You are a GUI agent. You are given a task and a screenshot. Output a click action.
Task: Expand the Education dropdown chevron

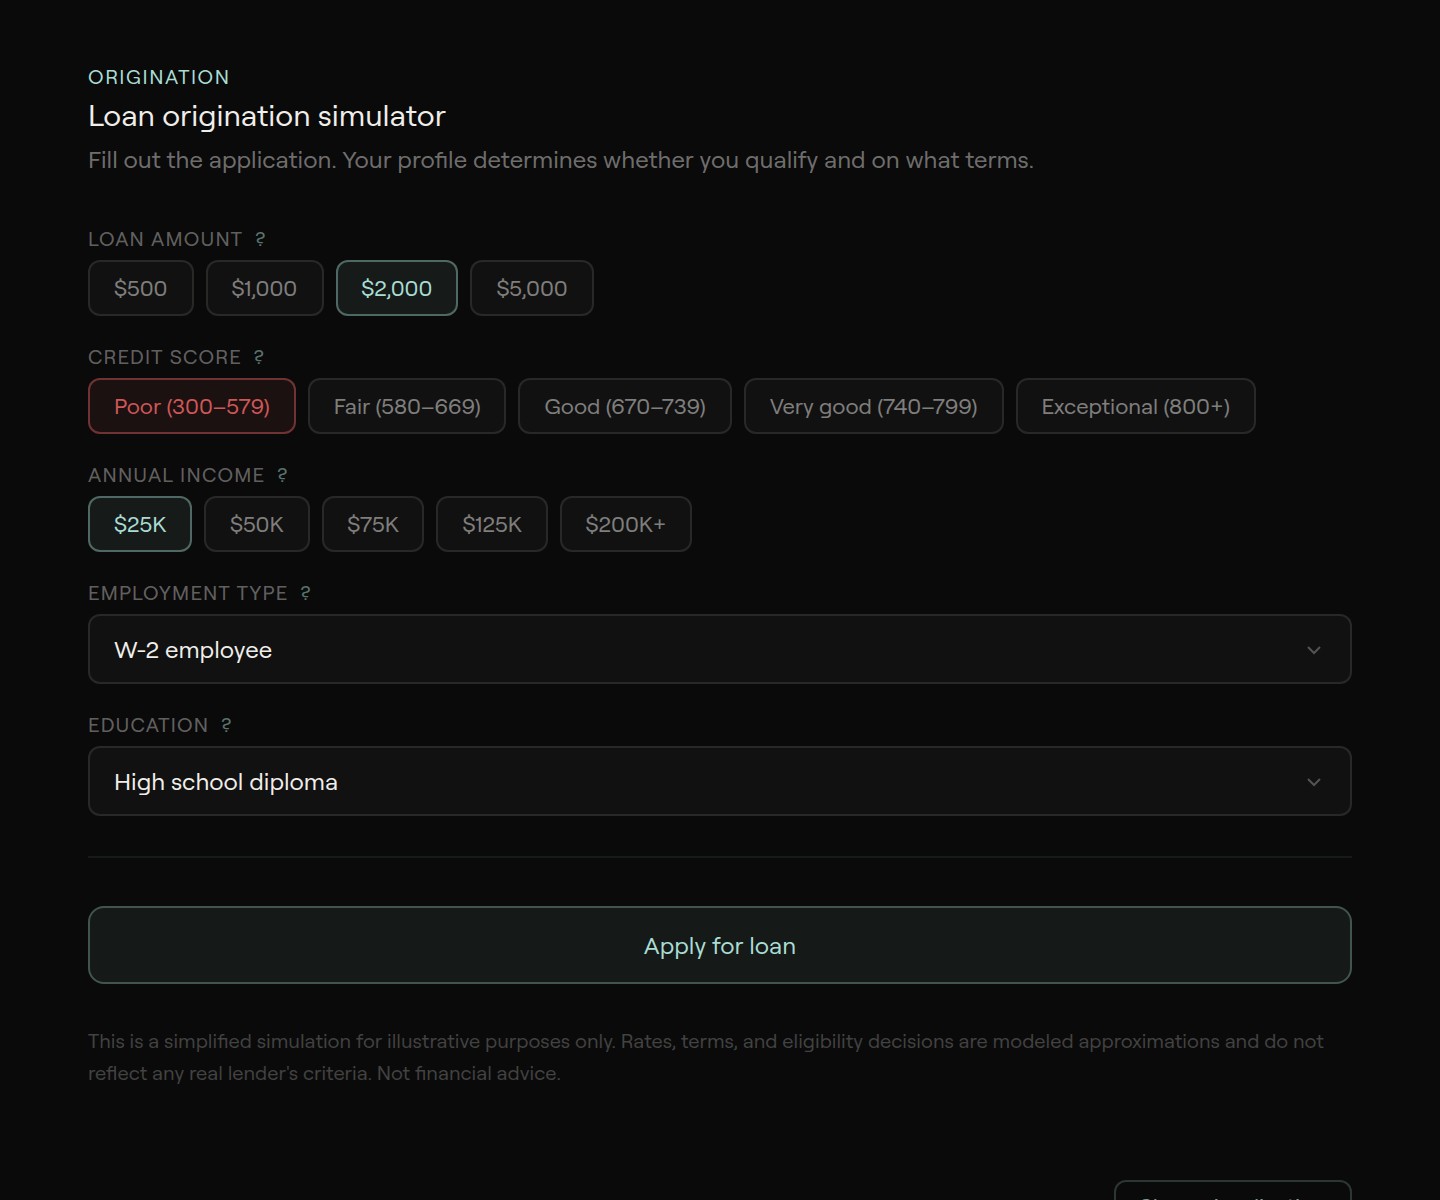tap(1314, 782)
